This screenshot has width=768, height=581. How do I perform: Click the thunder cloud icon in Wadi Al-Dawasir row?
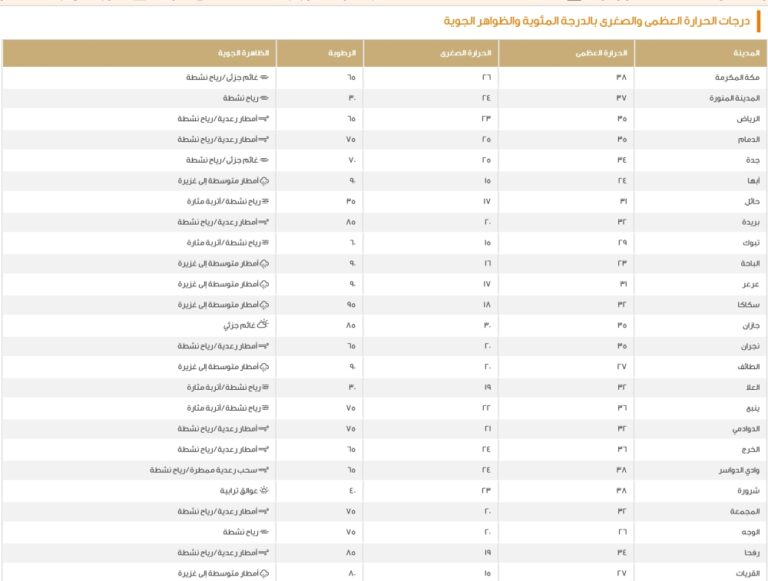coord(265,470)
